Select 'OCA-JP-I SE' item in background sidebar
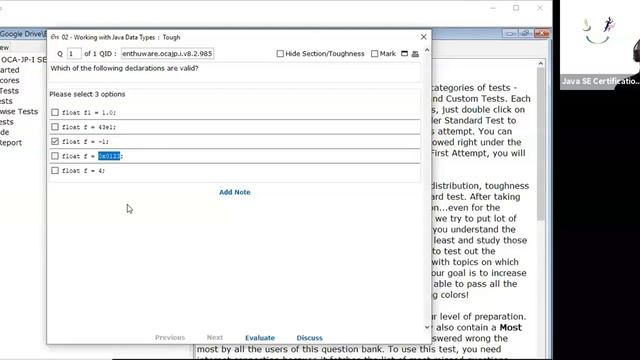Image resolution: width=640 pixels, height=360 pixels. (x=23, y=60)
